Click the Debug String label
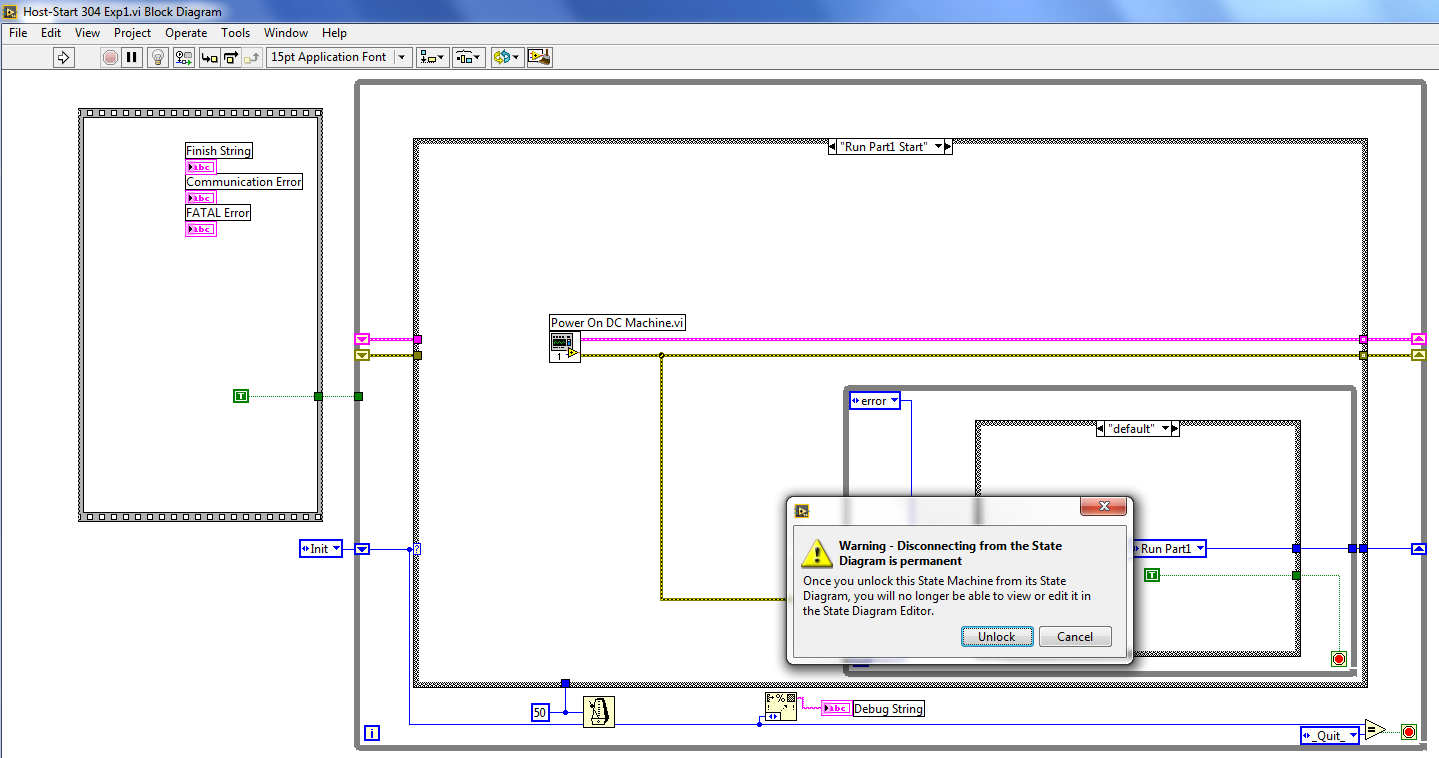The image size is (1439, 758). (888, 708)
